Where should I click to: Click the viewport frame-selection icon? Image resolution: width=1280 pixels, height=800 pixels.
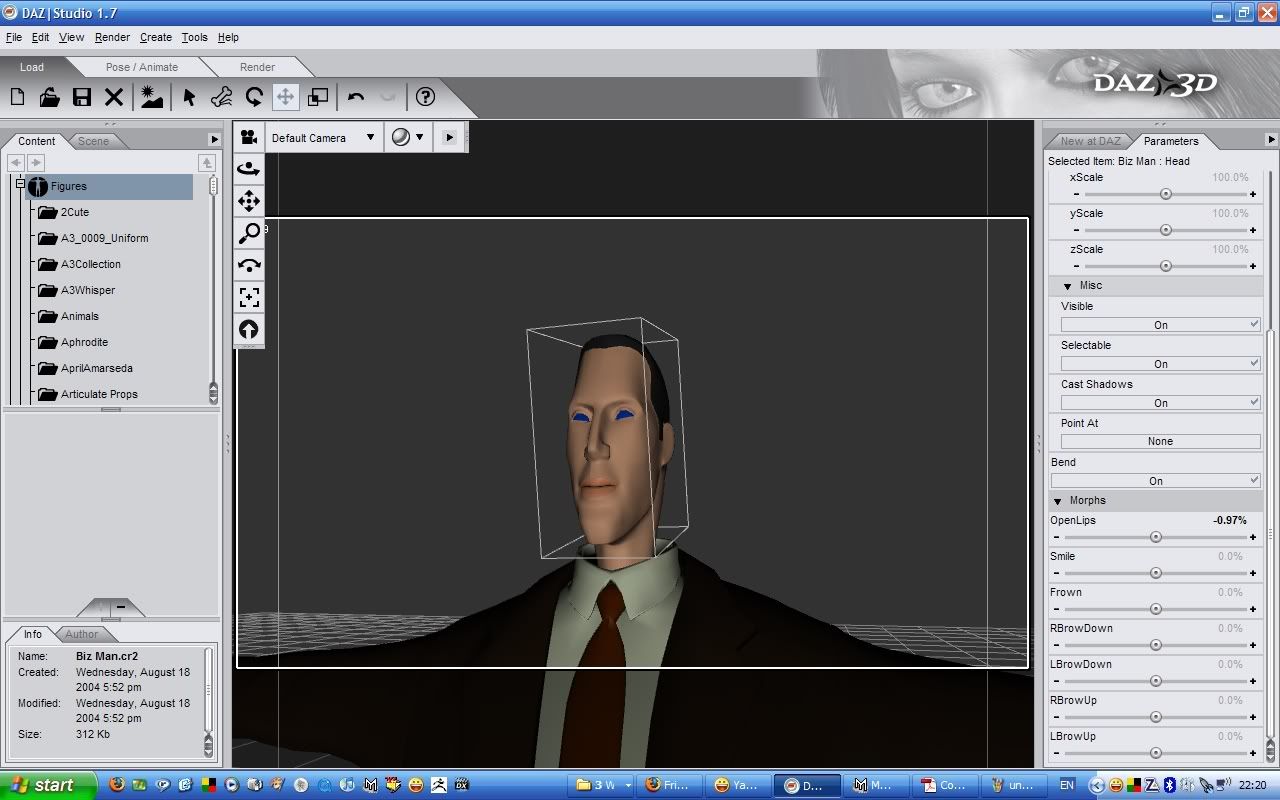pyautogui.click(x=249, y=297)
